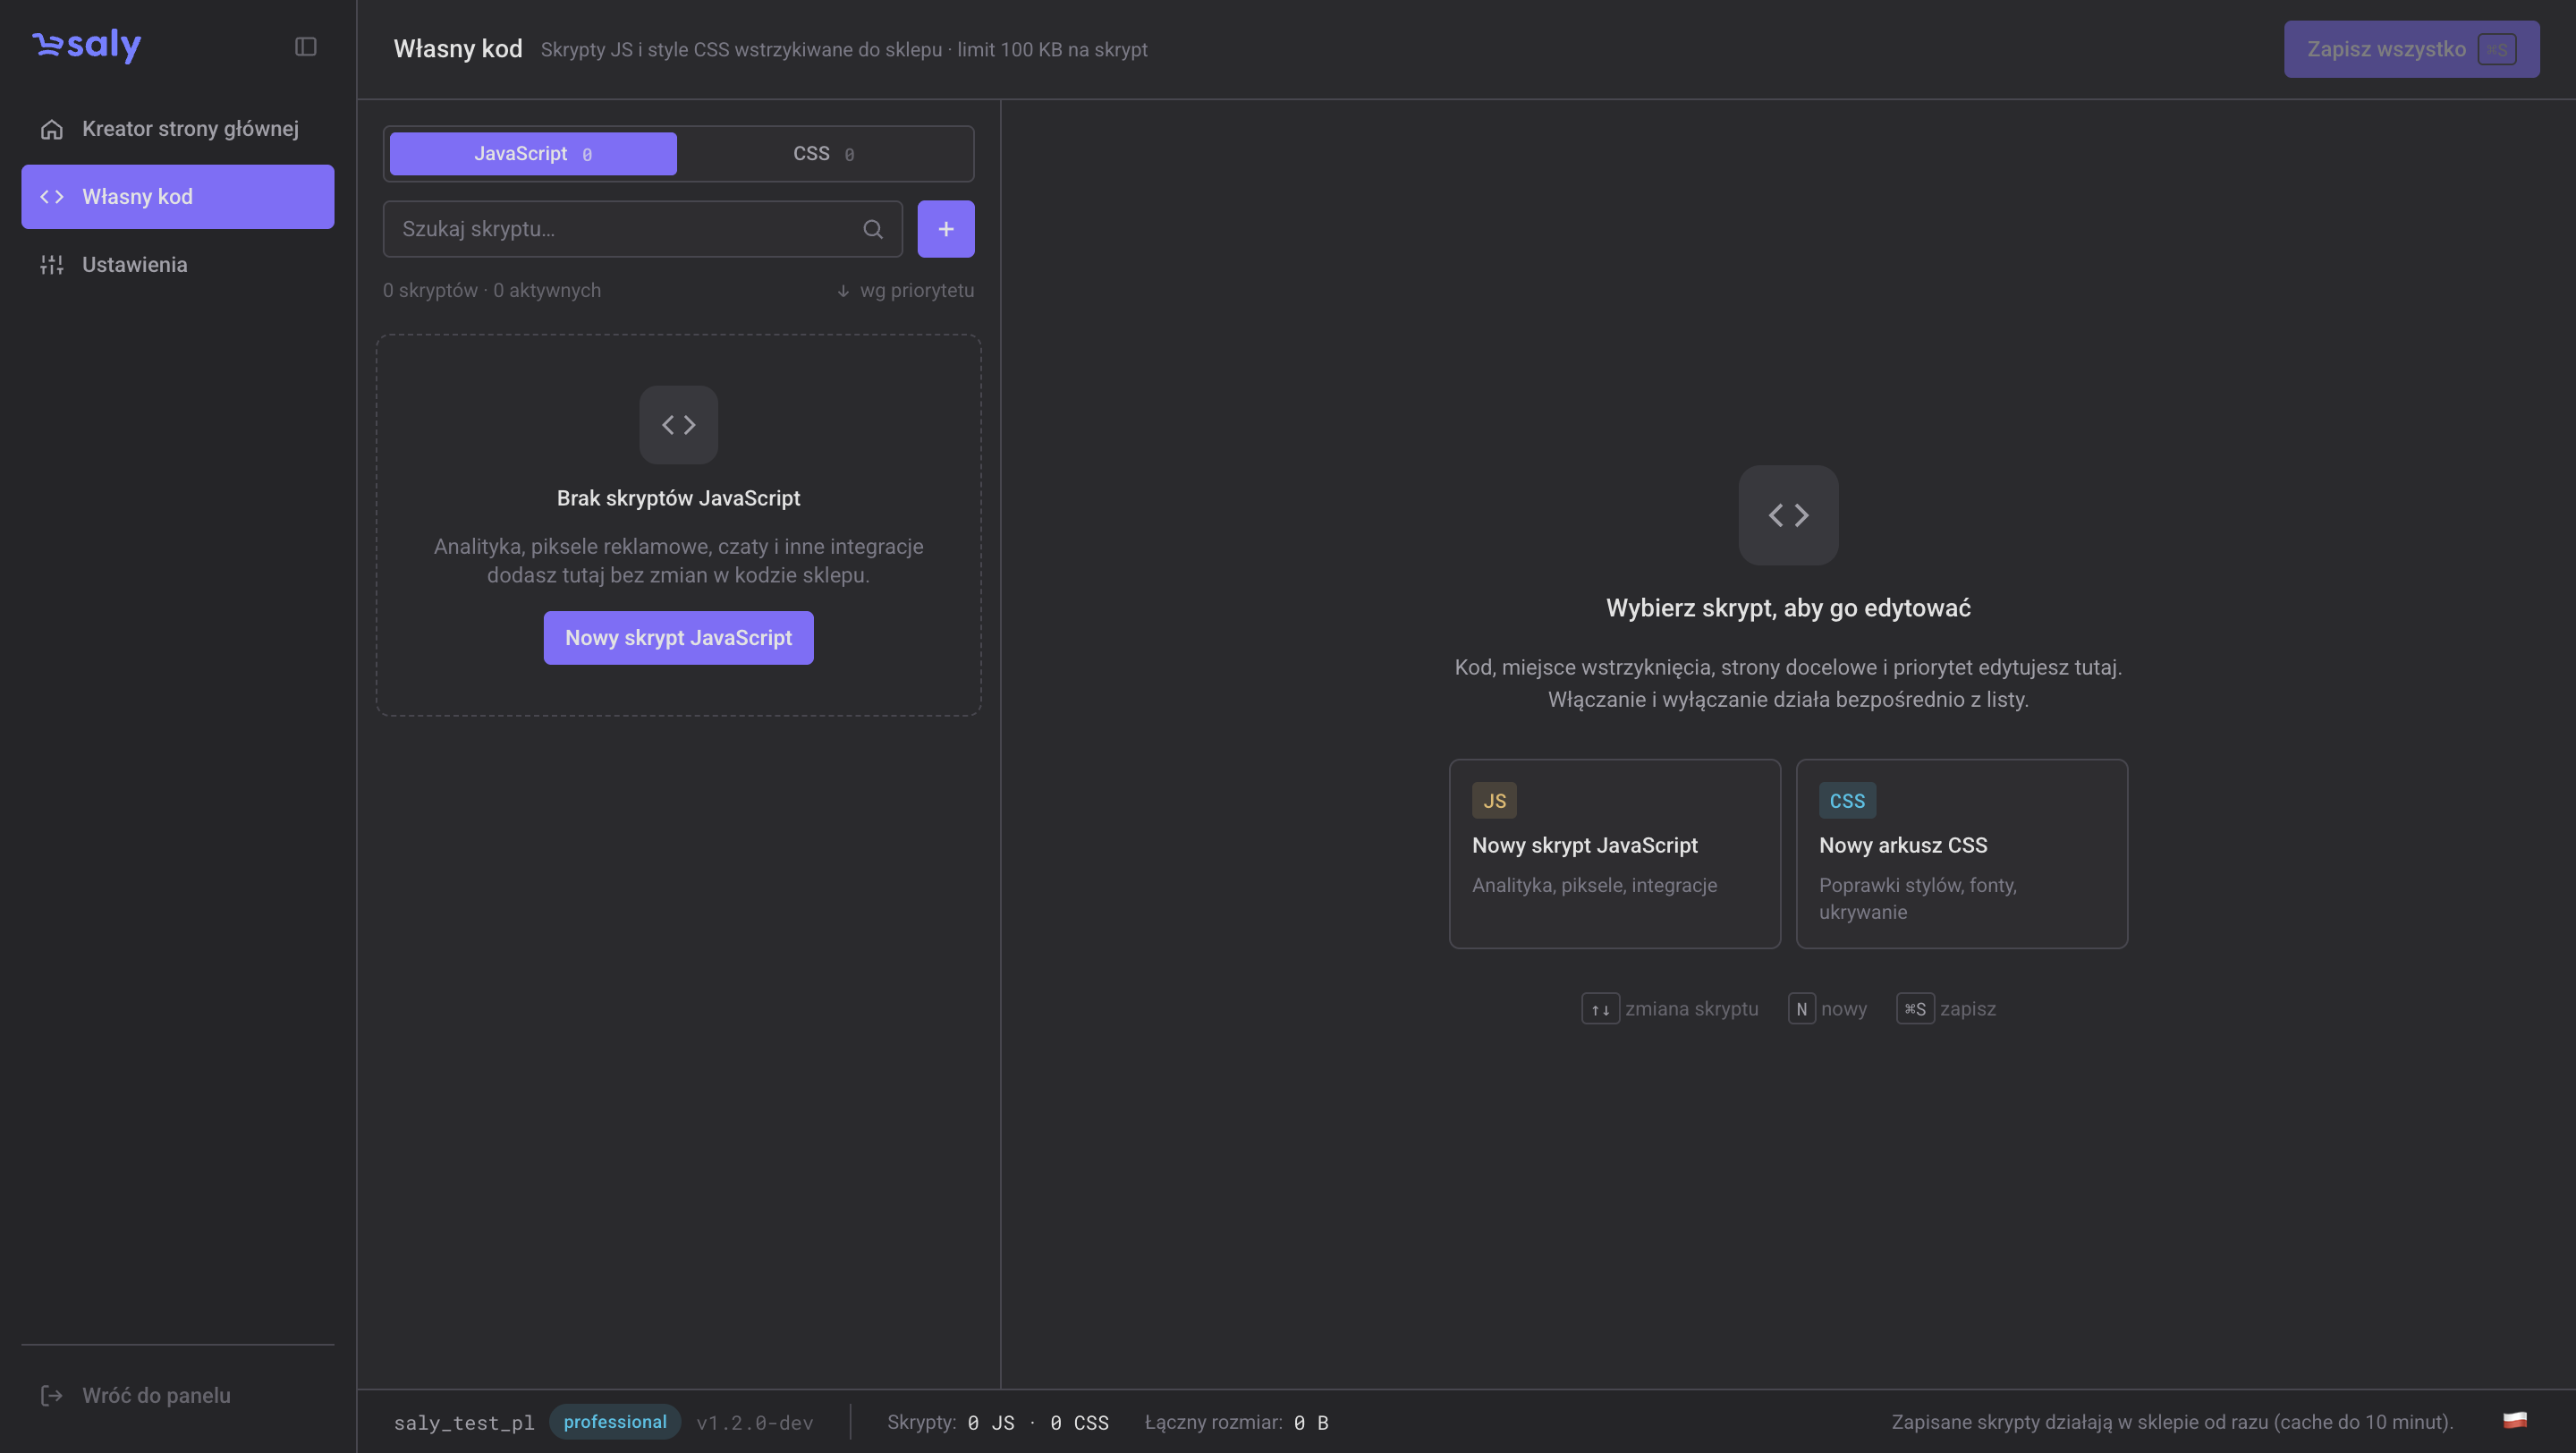The image size is (2576, 1453).
Task: Open Ustawienia settings page
Action: [x=178, y=265]
